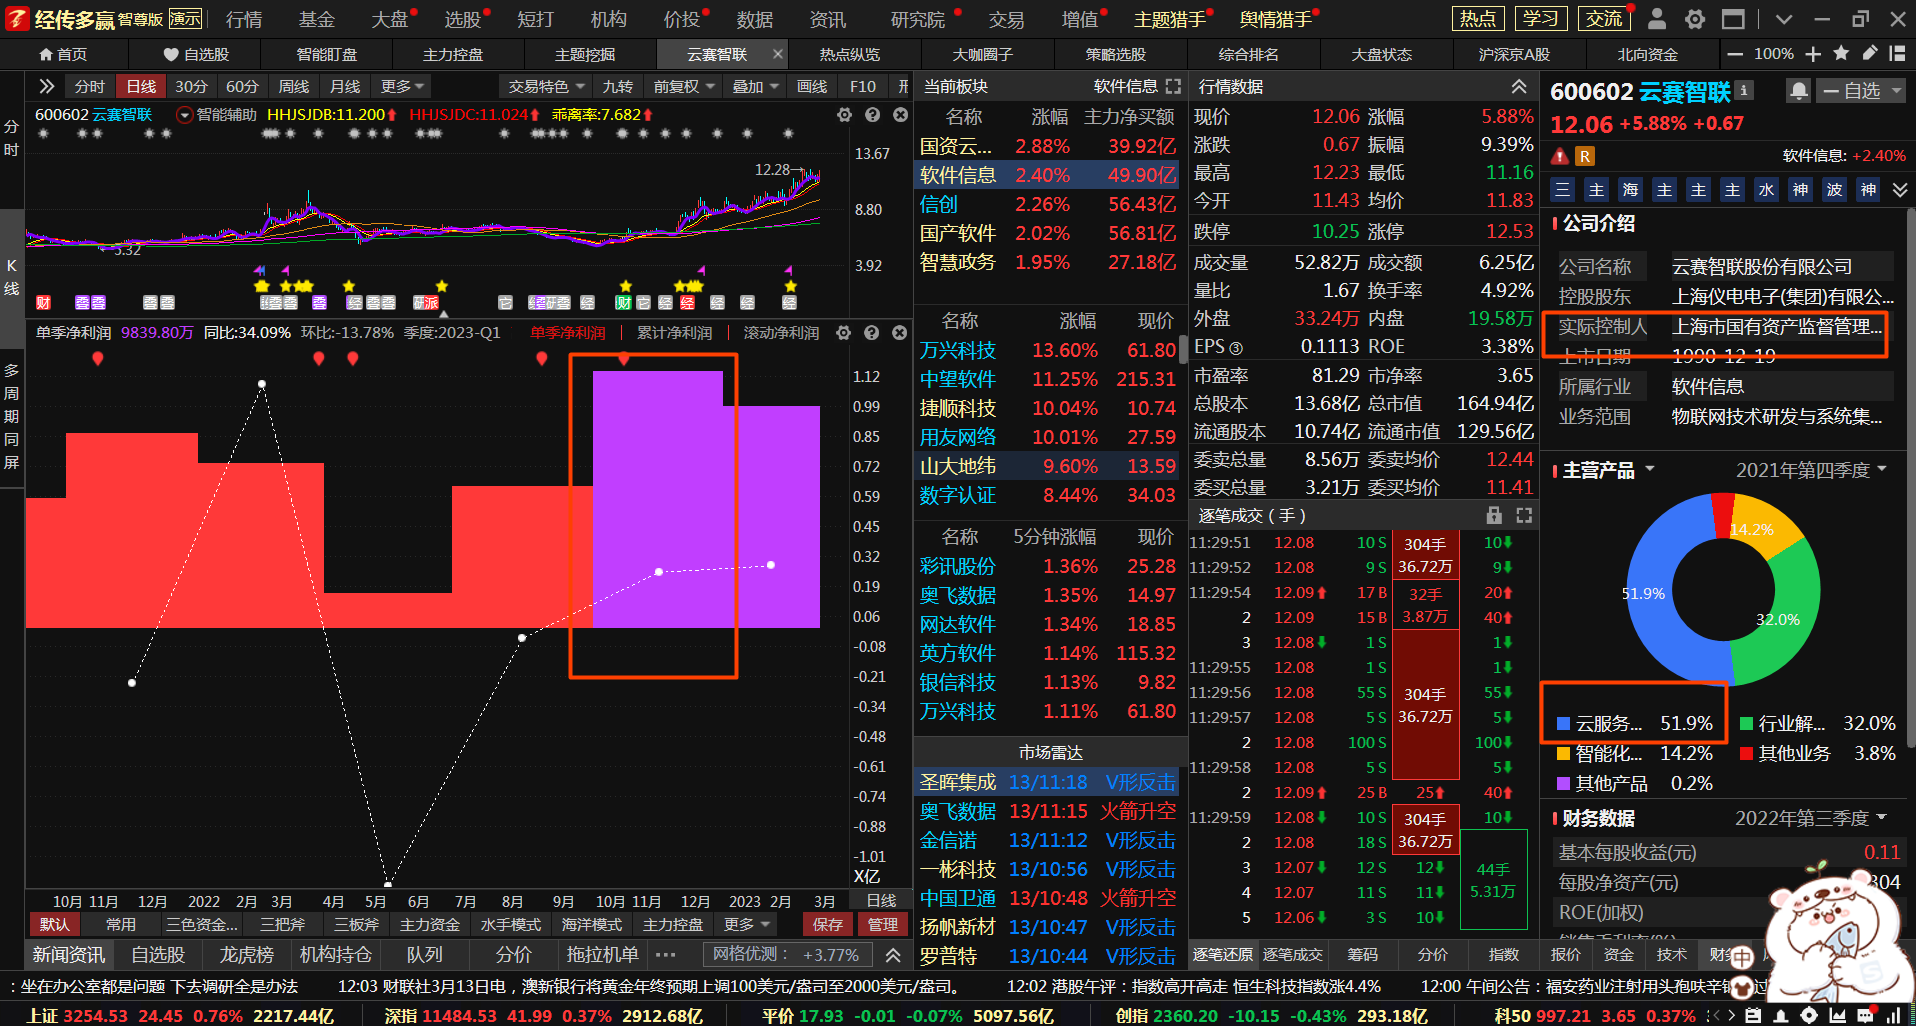
Task: Click the 保存 button
Action: pyautogui.click(x=828, y=925)
